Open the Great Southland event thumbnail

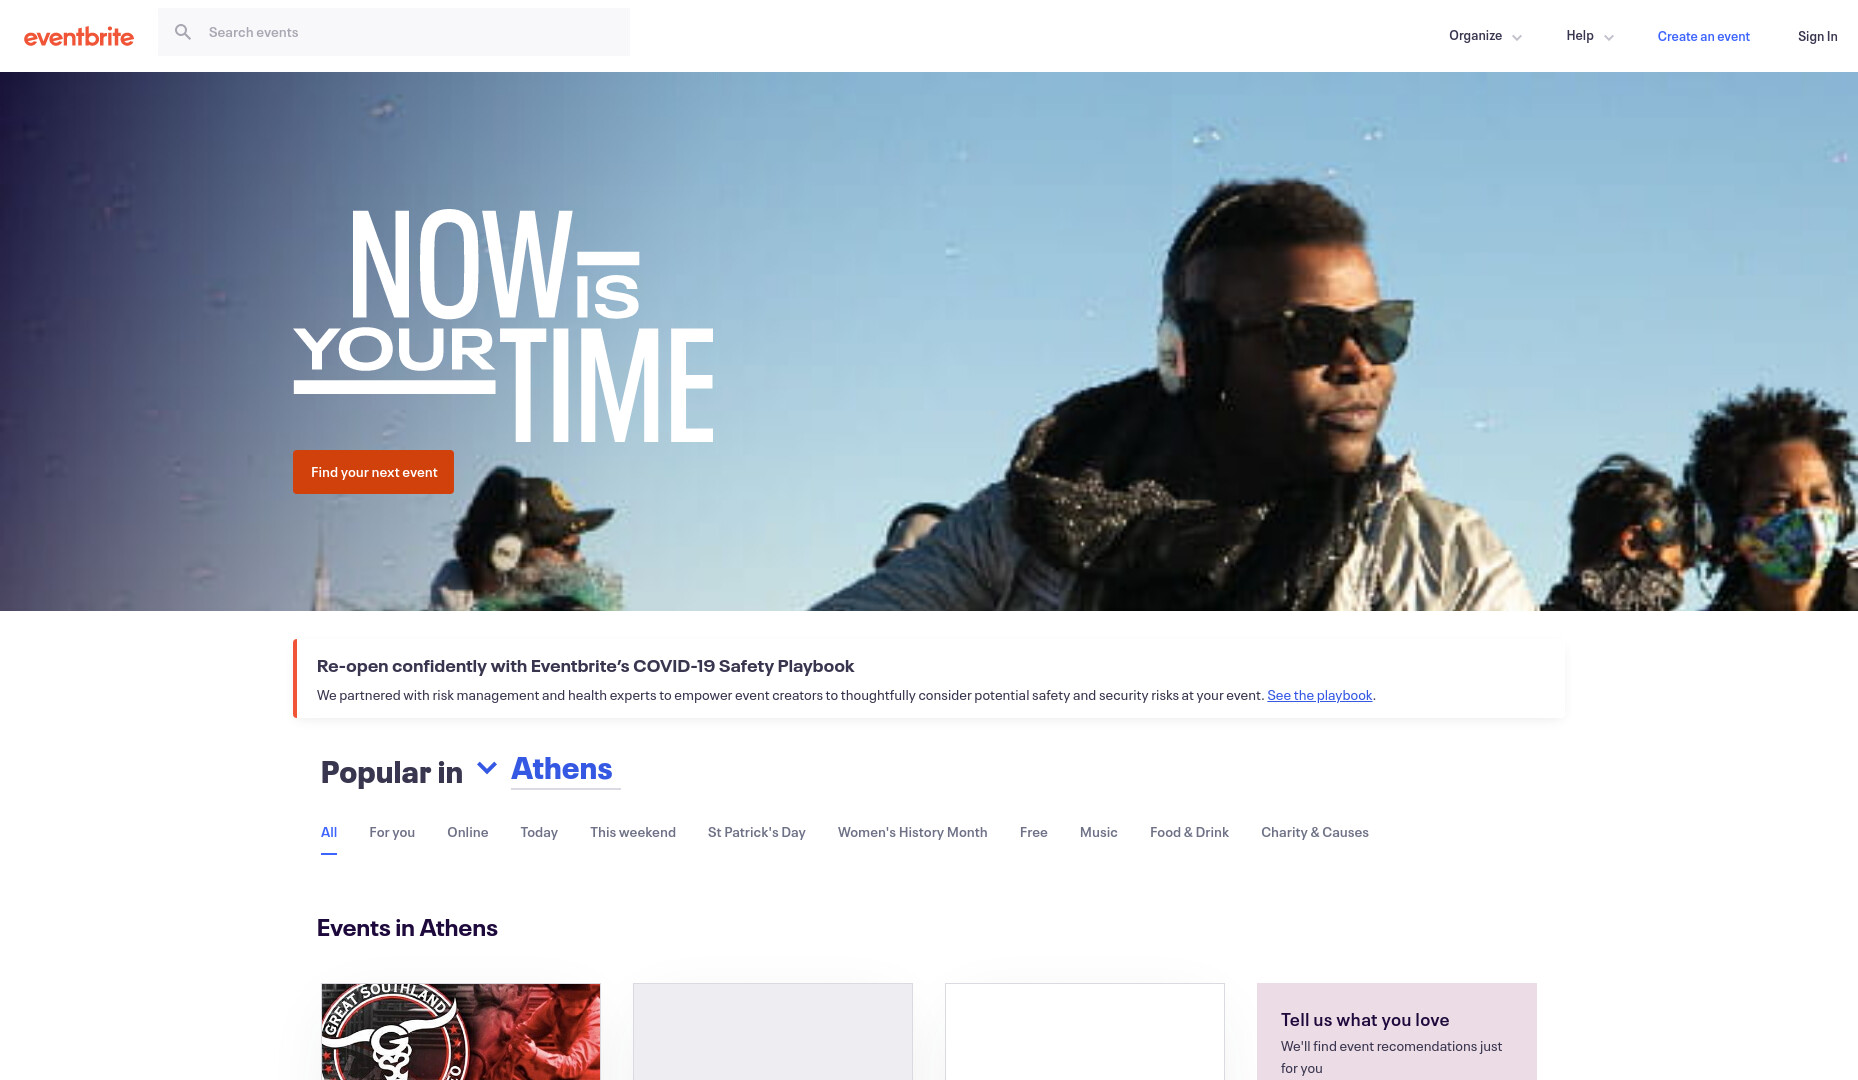click(461, 1031)
